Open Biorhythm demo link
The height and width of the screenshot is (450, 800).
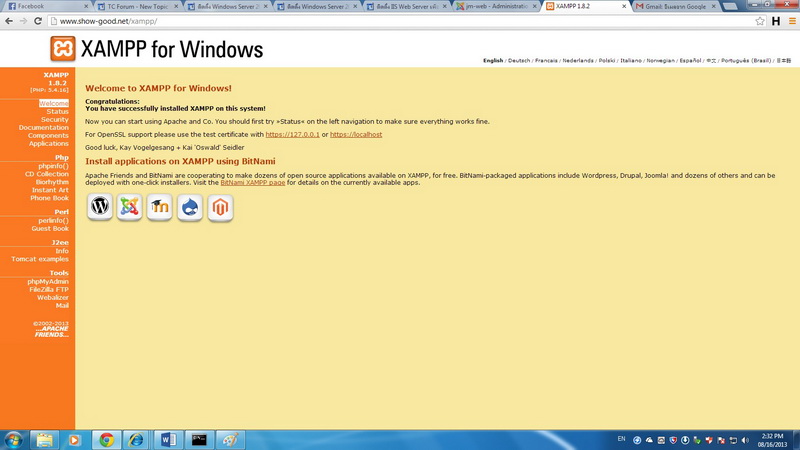pos(52,182)
